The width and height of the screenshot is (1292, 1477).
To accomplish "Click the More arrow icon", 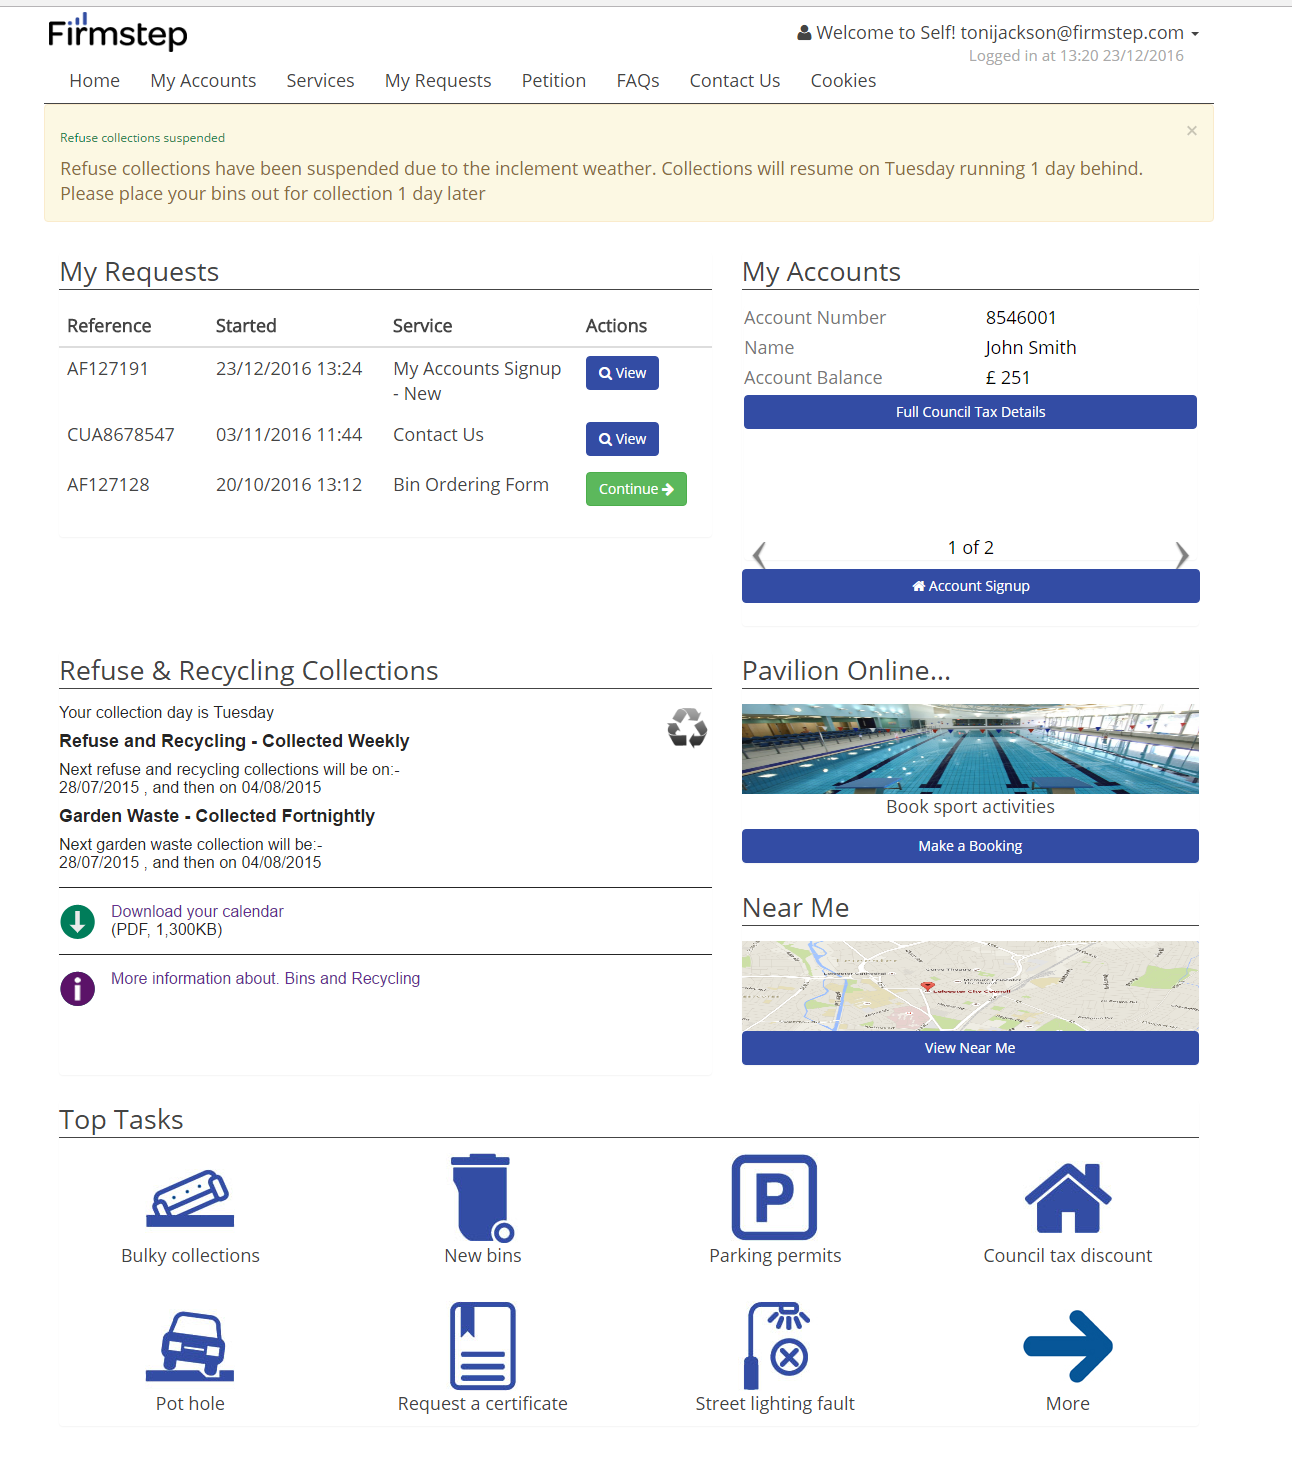I will click(1066, 1347).
